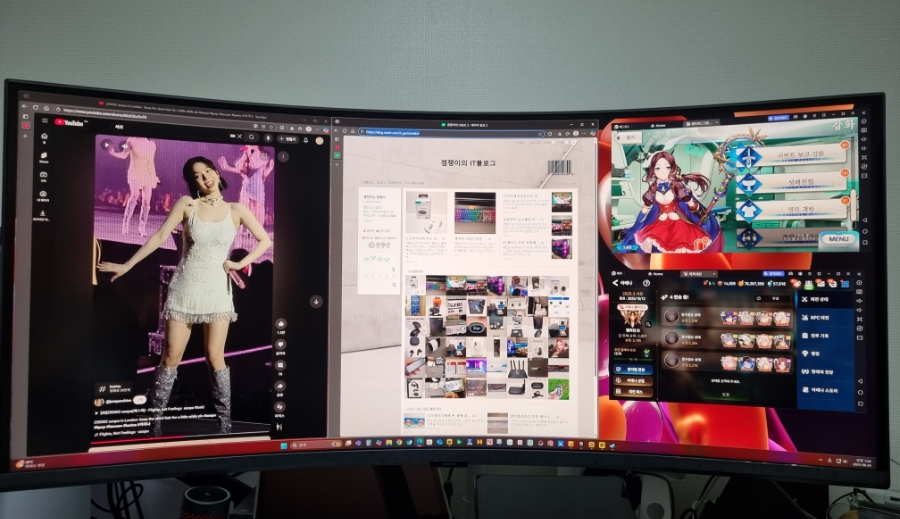Open the YouTube account avatar menu
This screenshot has height=519, width=900.
tap(320, 140)
